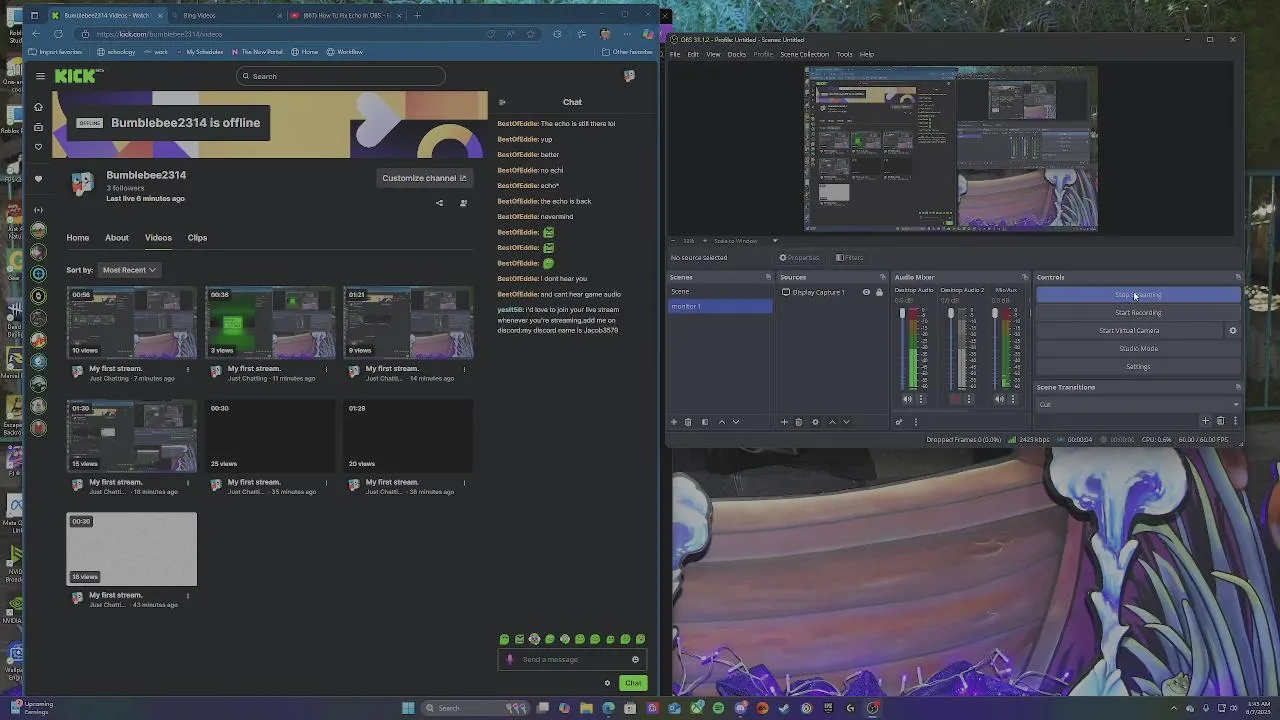Click Stop Streaming button
Viewport: 1280px width, 720px height.
pos(1138,295)
